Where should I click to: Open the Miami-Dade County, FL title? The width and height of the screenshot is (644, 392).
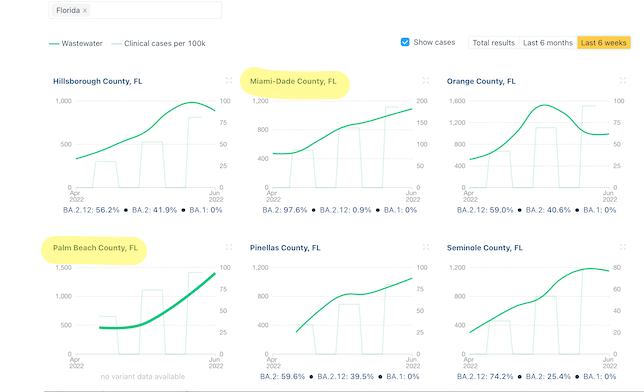(x=293, y=81)
